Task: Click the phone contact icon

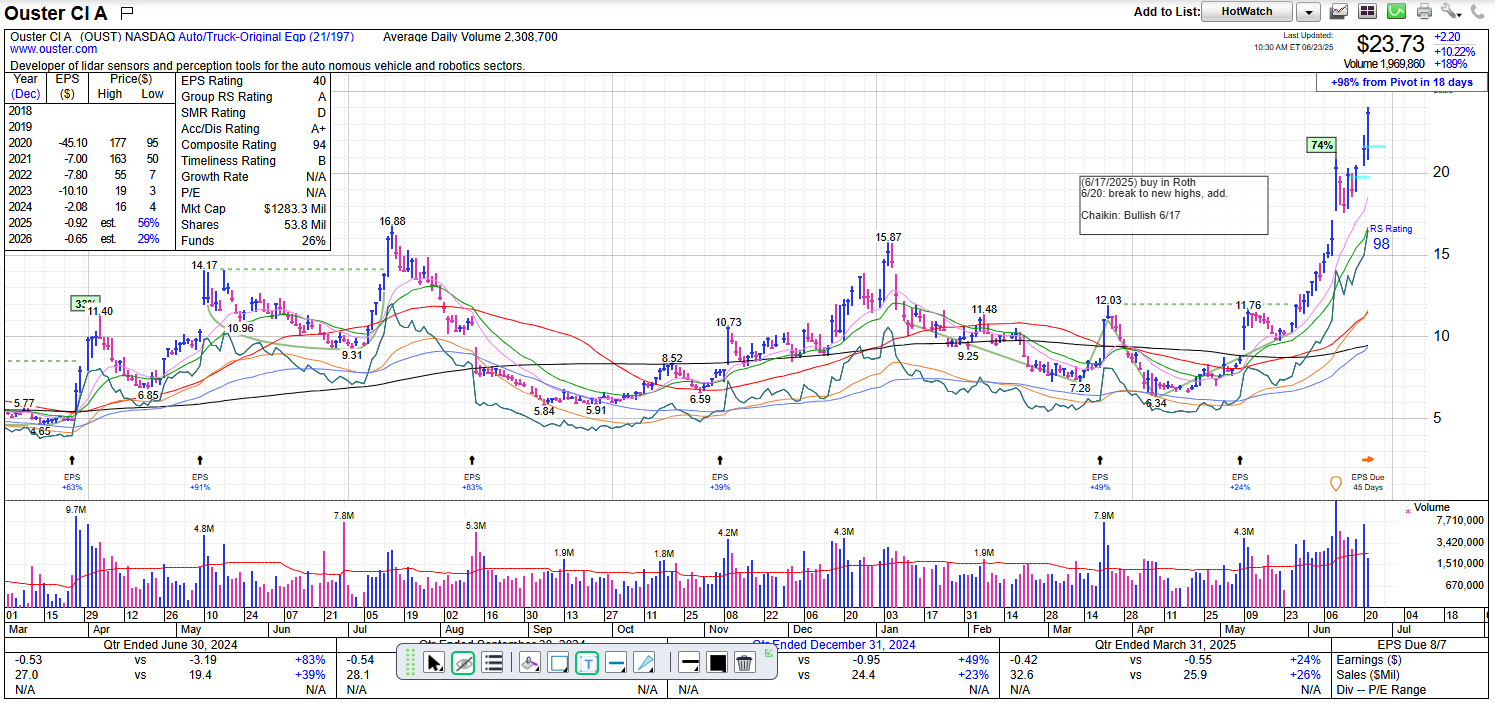Action: click(1476, 12)
